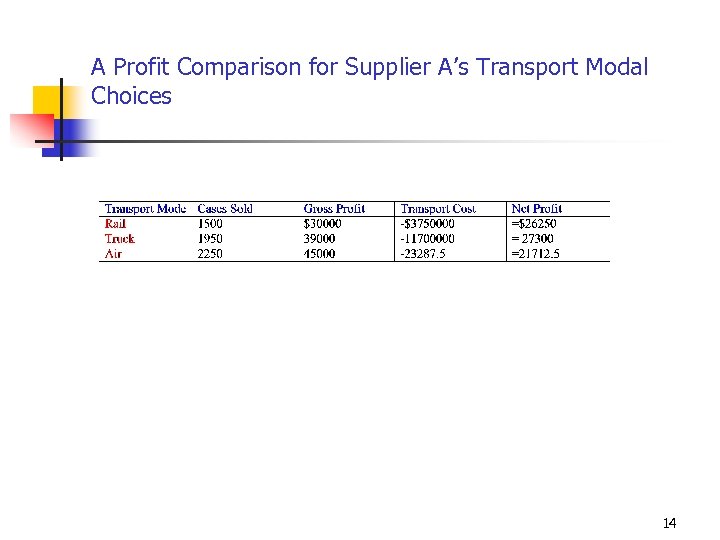Click the slide title about Supplier A's Transport Modal Choices

pos(369,82)
